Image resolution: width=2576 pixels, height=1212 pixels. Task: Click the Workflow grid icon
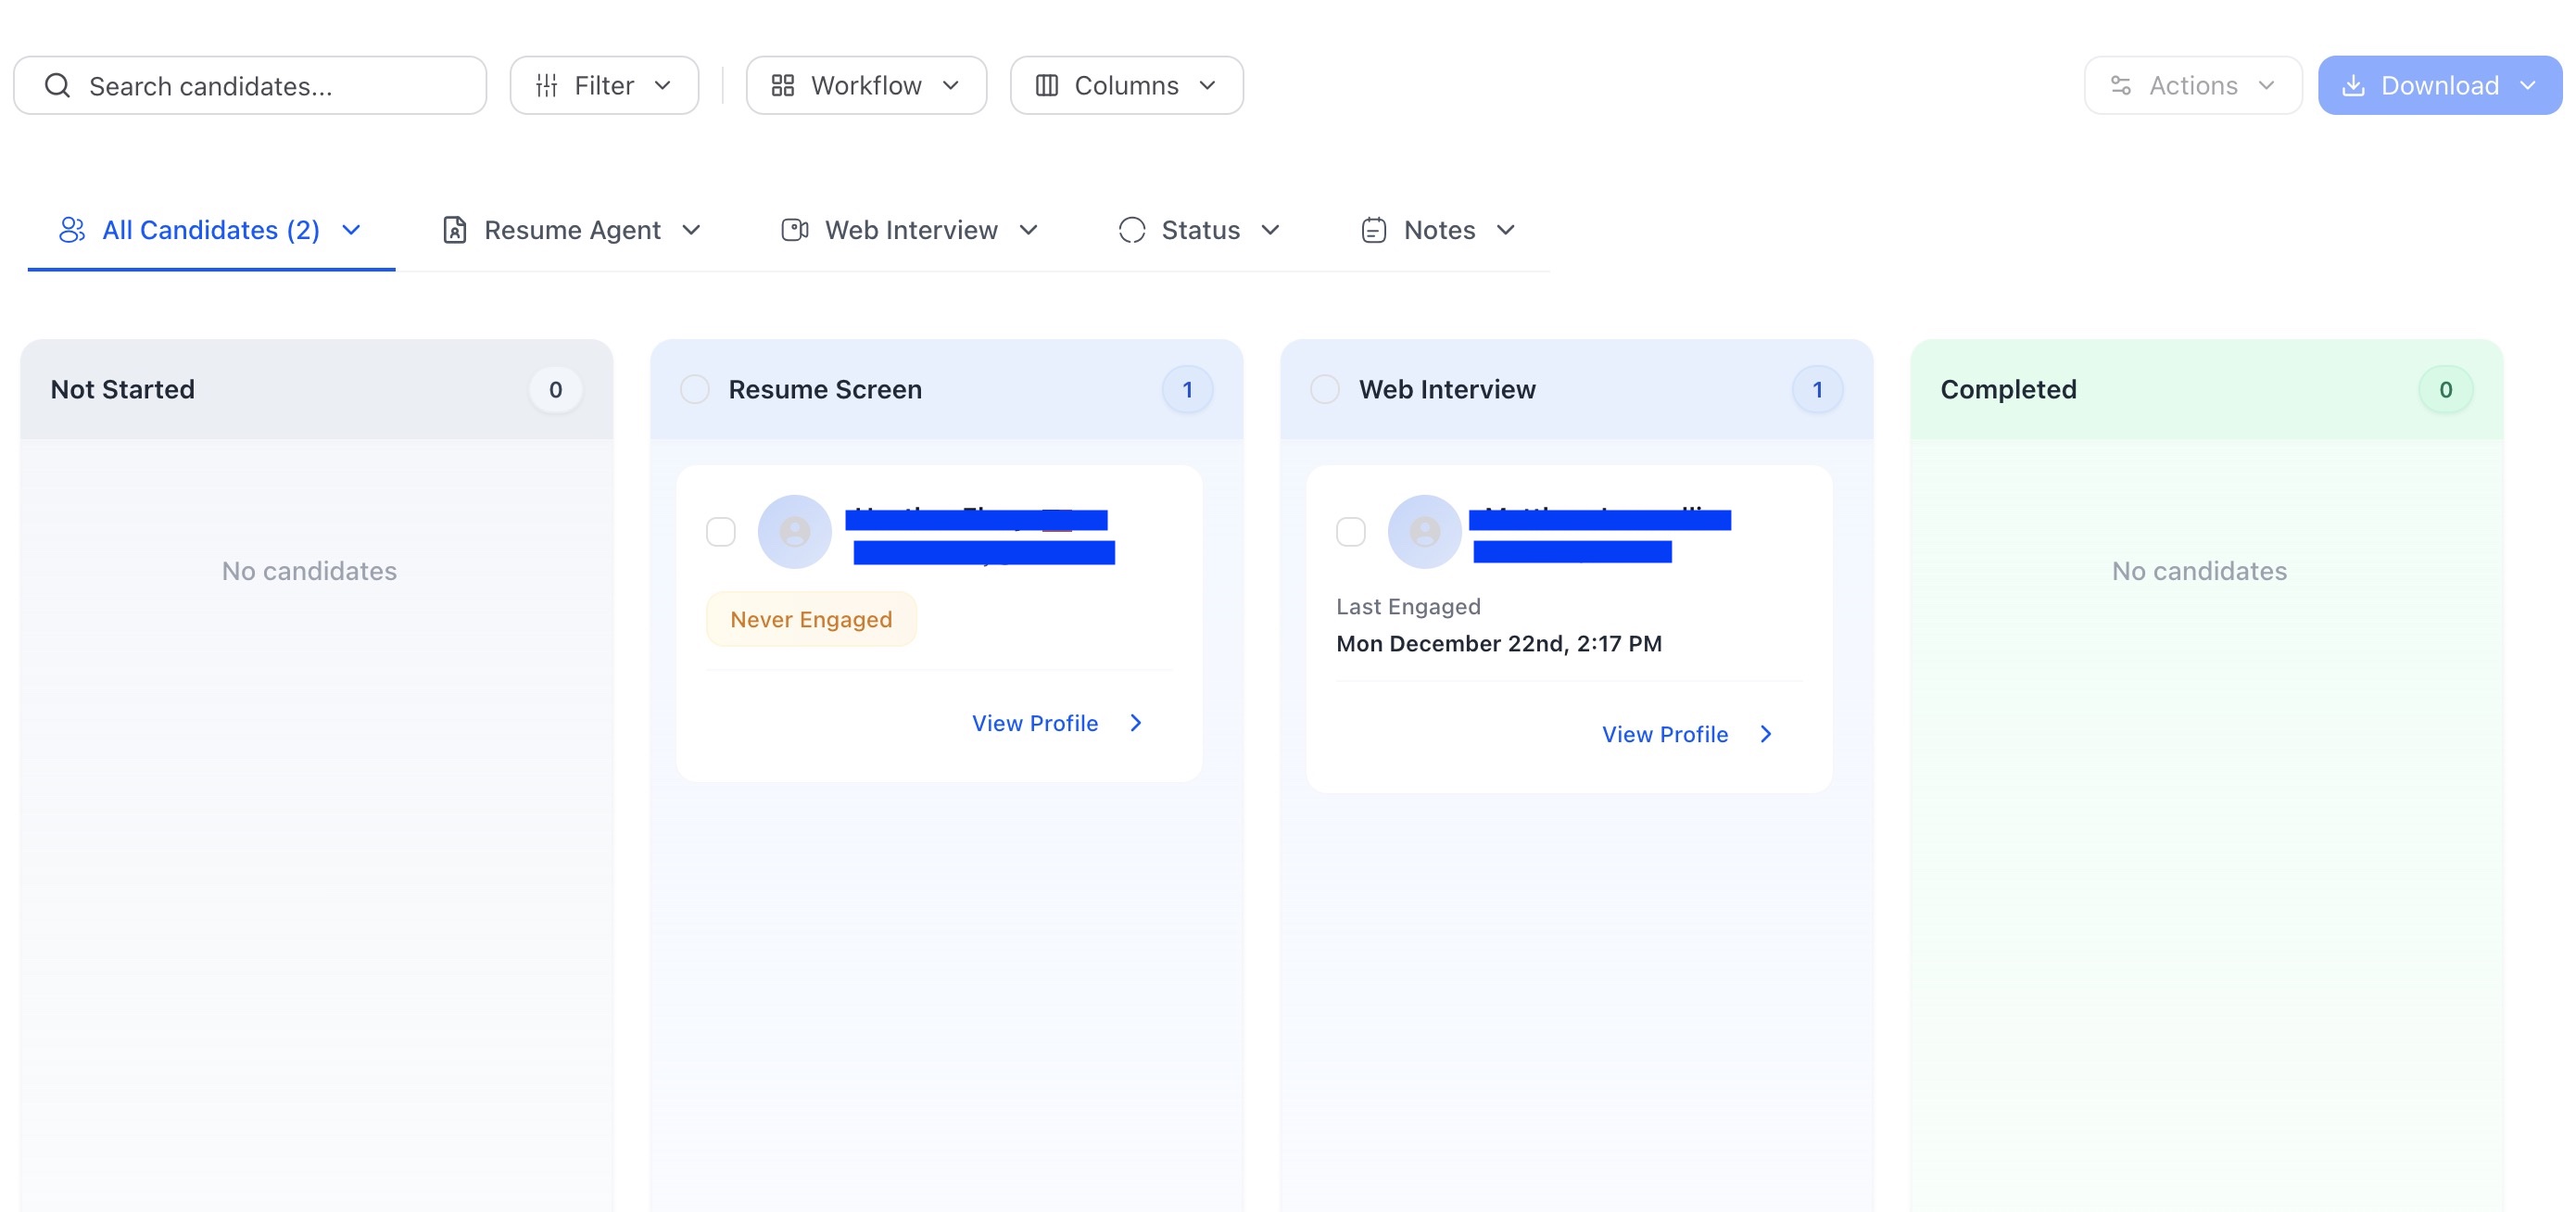coord(783,86)
